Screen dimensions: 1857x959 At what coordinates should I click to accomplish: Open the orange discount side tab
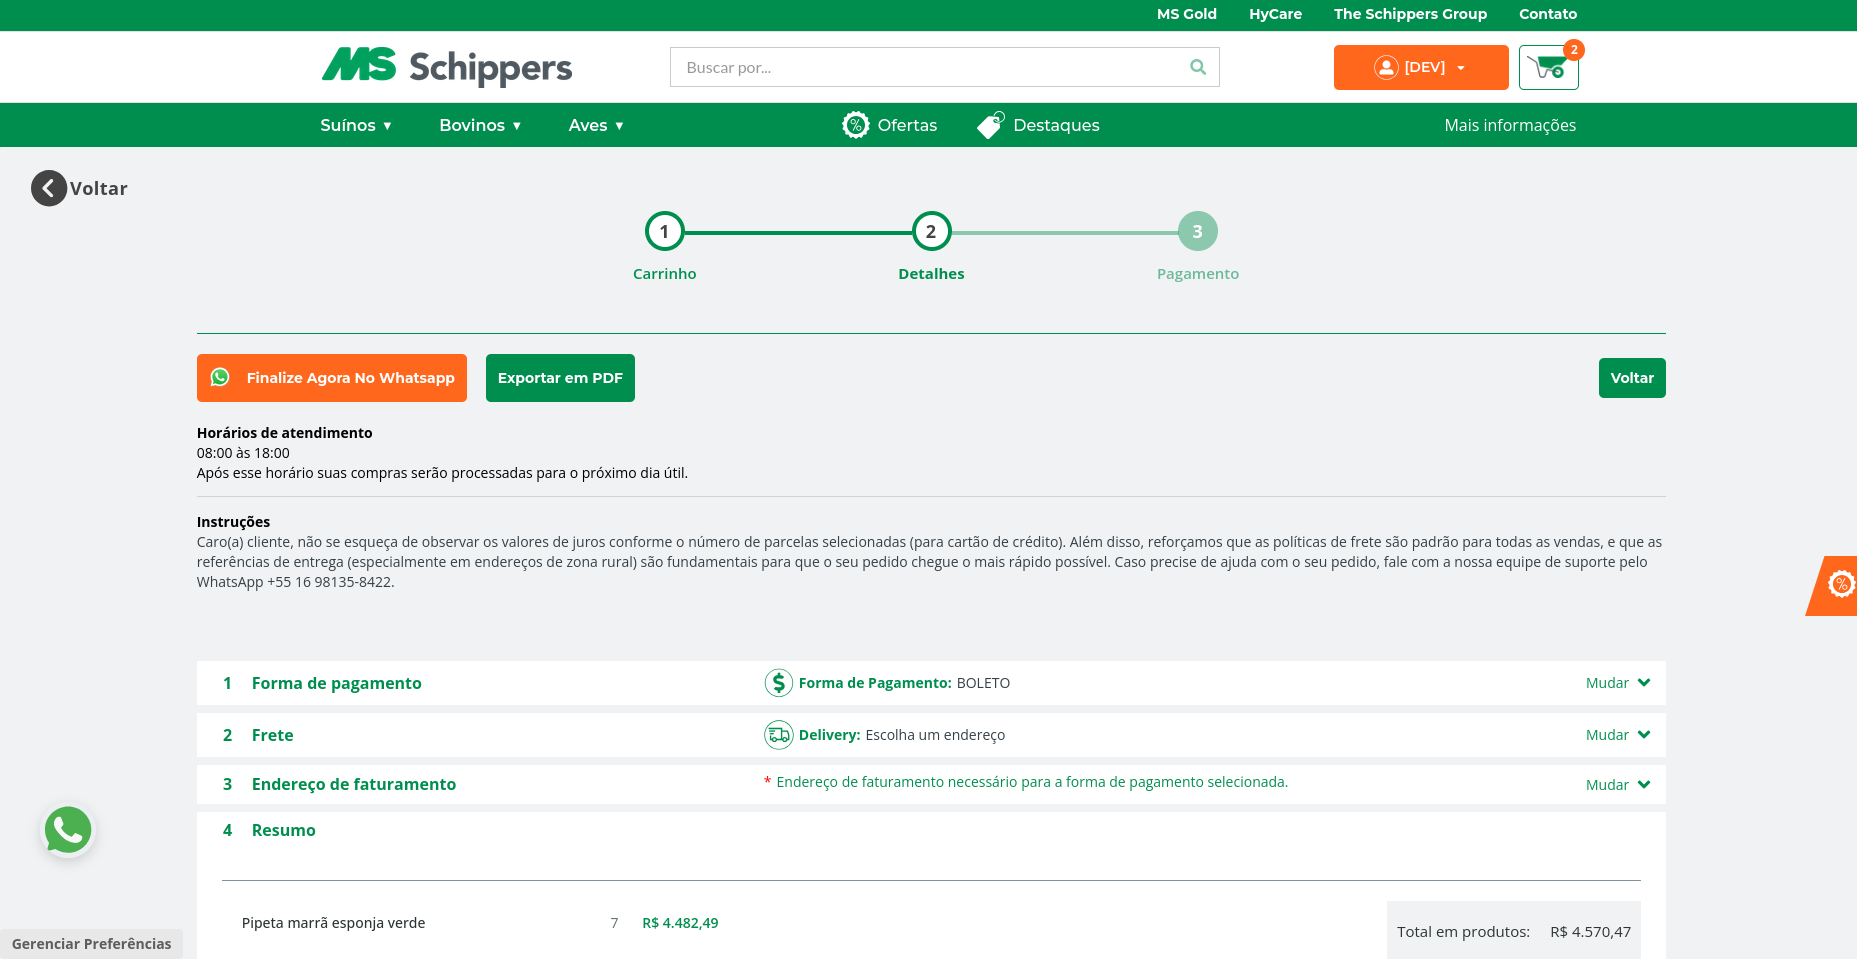pos(1837,585)
